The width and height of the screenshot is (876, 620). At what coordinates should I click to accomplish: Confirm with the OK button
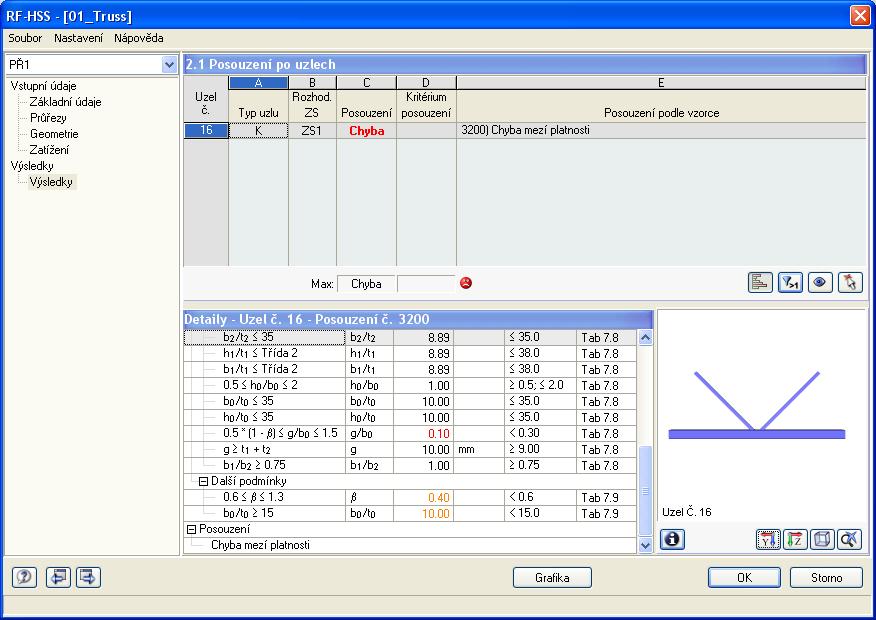[744, 578]
